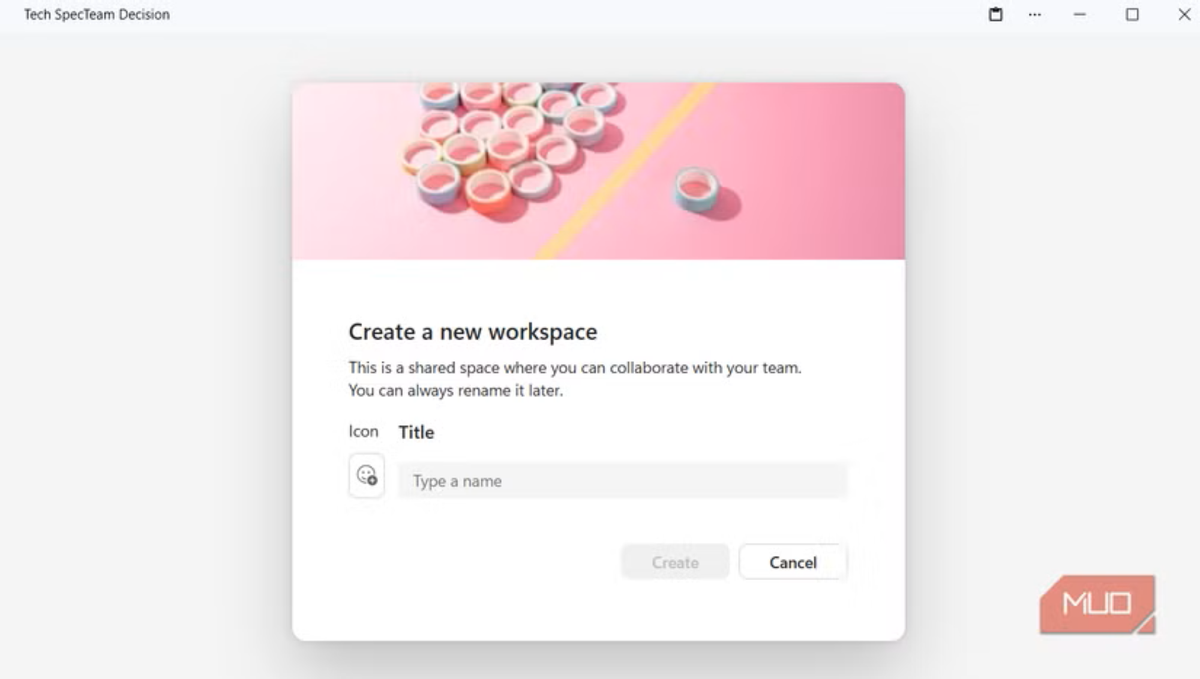Click the yellow stripe in banner
Image resolution: width=1200 pixels, height=679 pixels.
tap(626, 171)
